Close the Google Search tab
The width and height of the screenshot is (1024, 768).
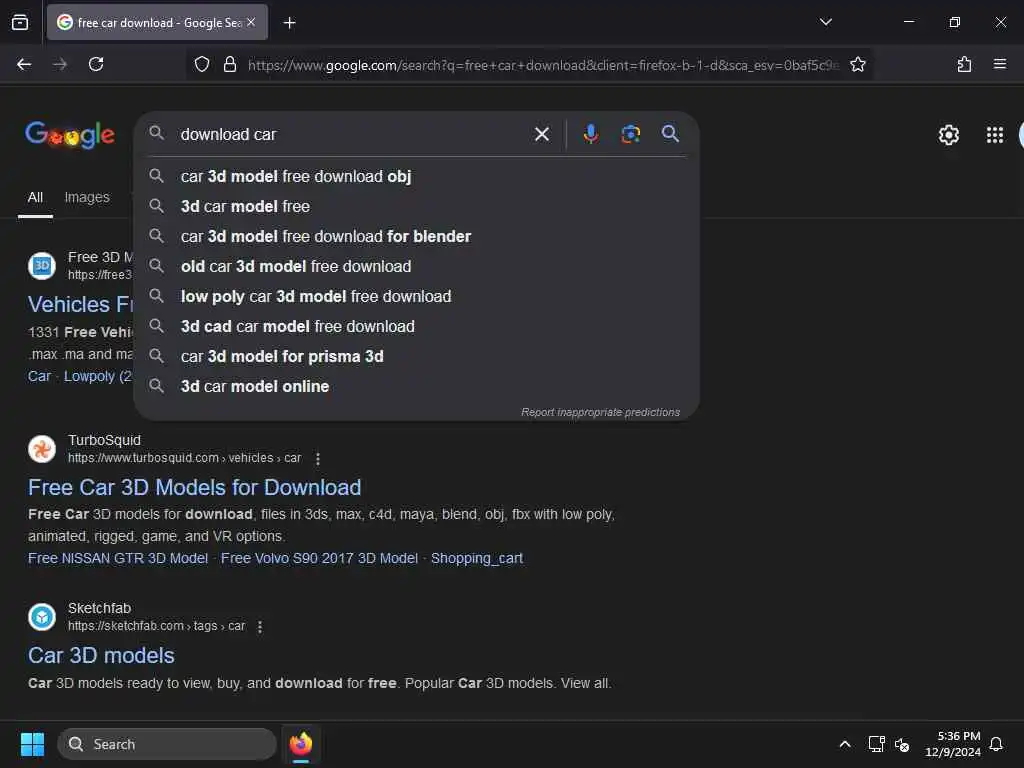point(251,22)
